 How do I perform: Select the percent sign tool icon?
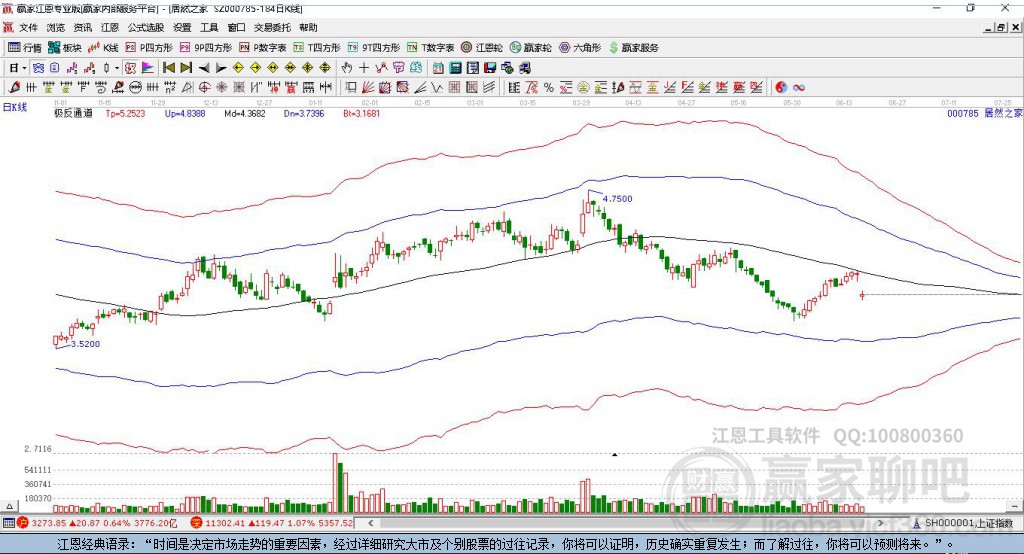click(549, 87)
